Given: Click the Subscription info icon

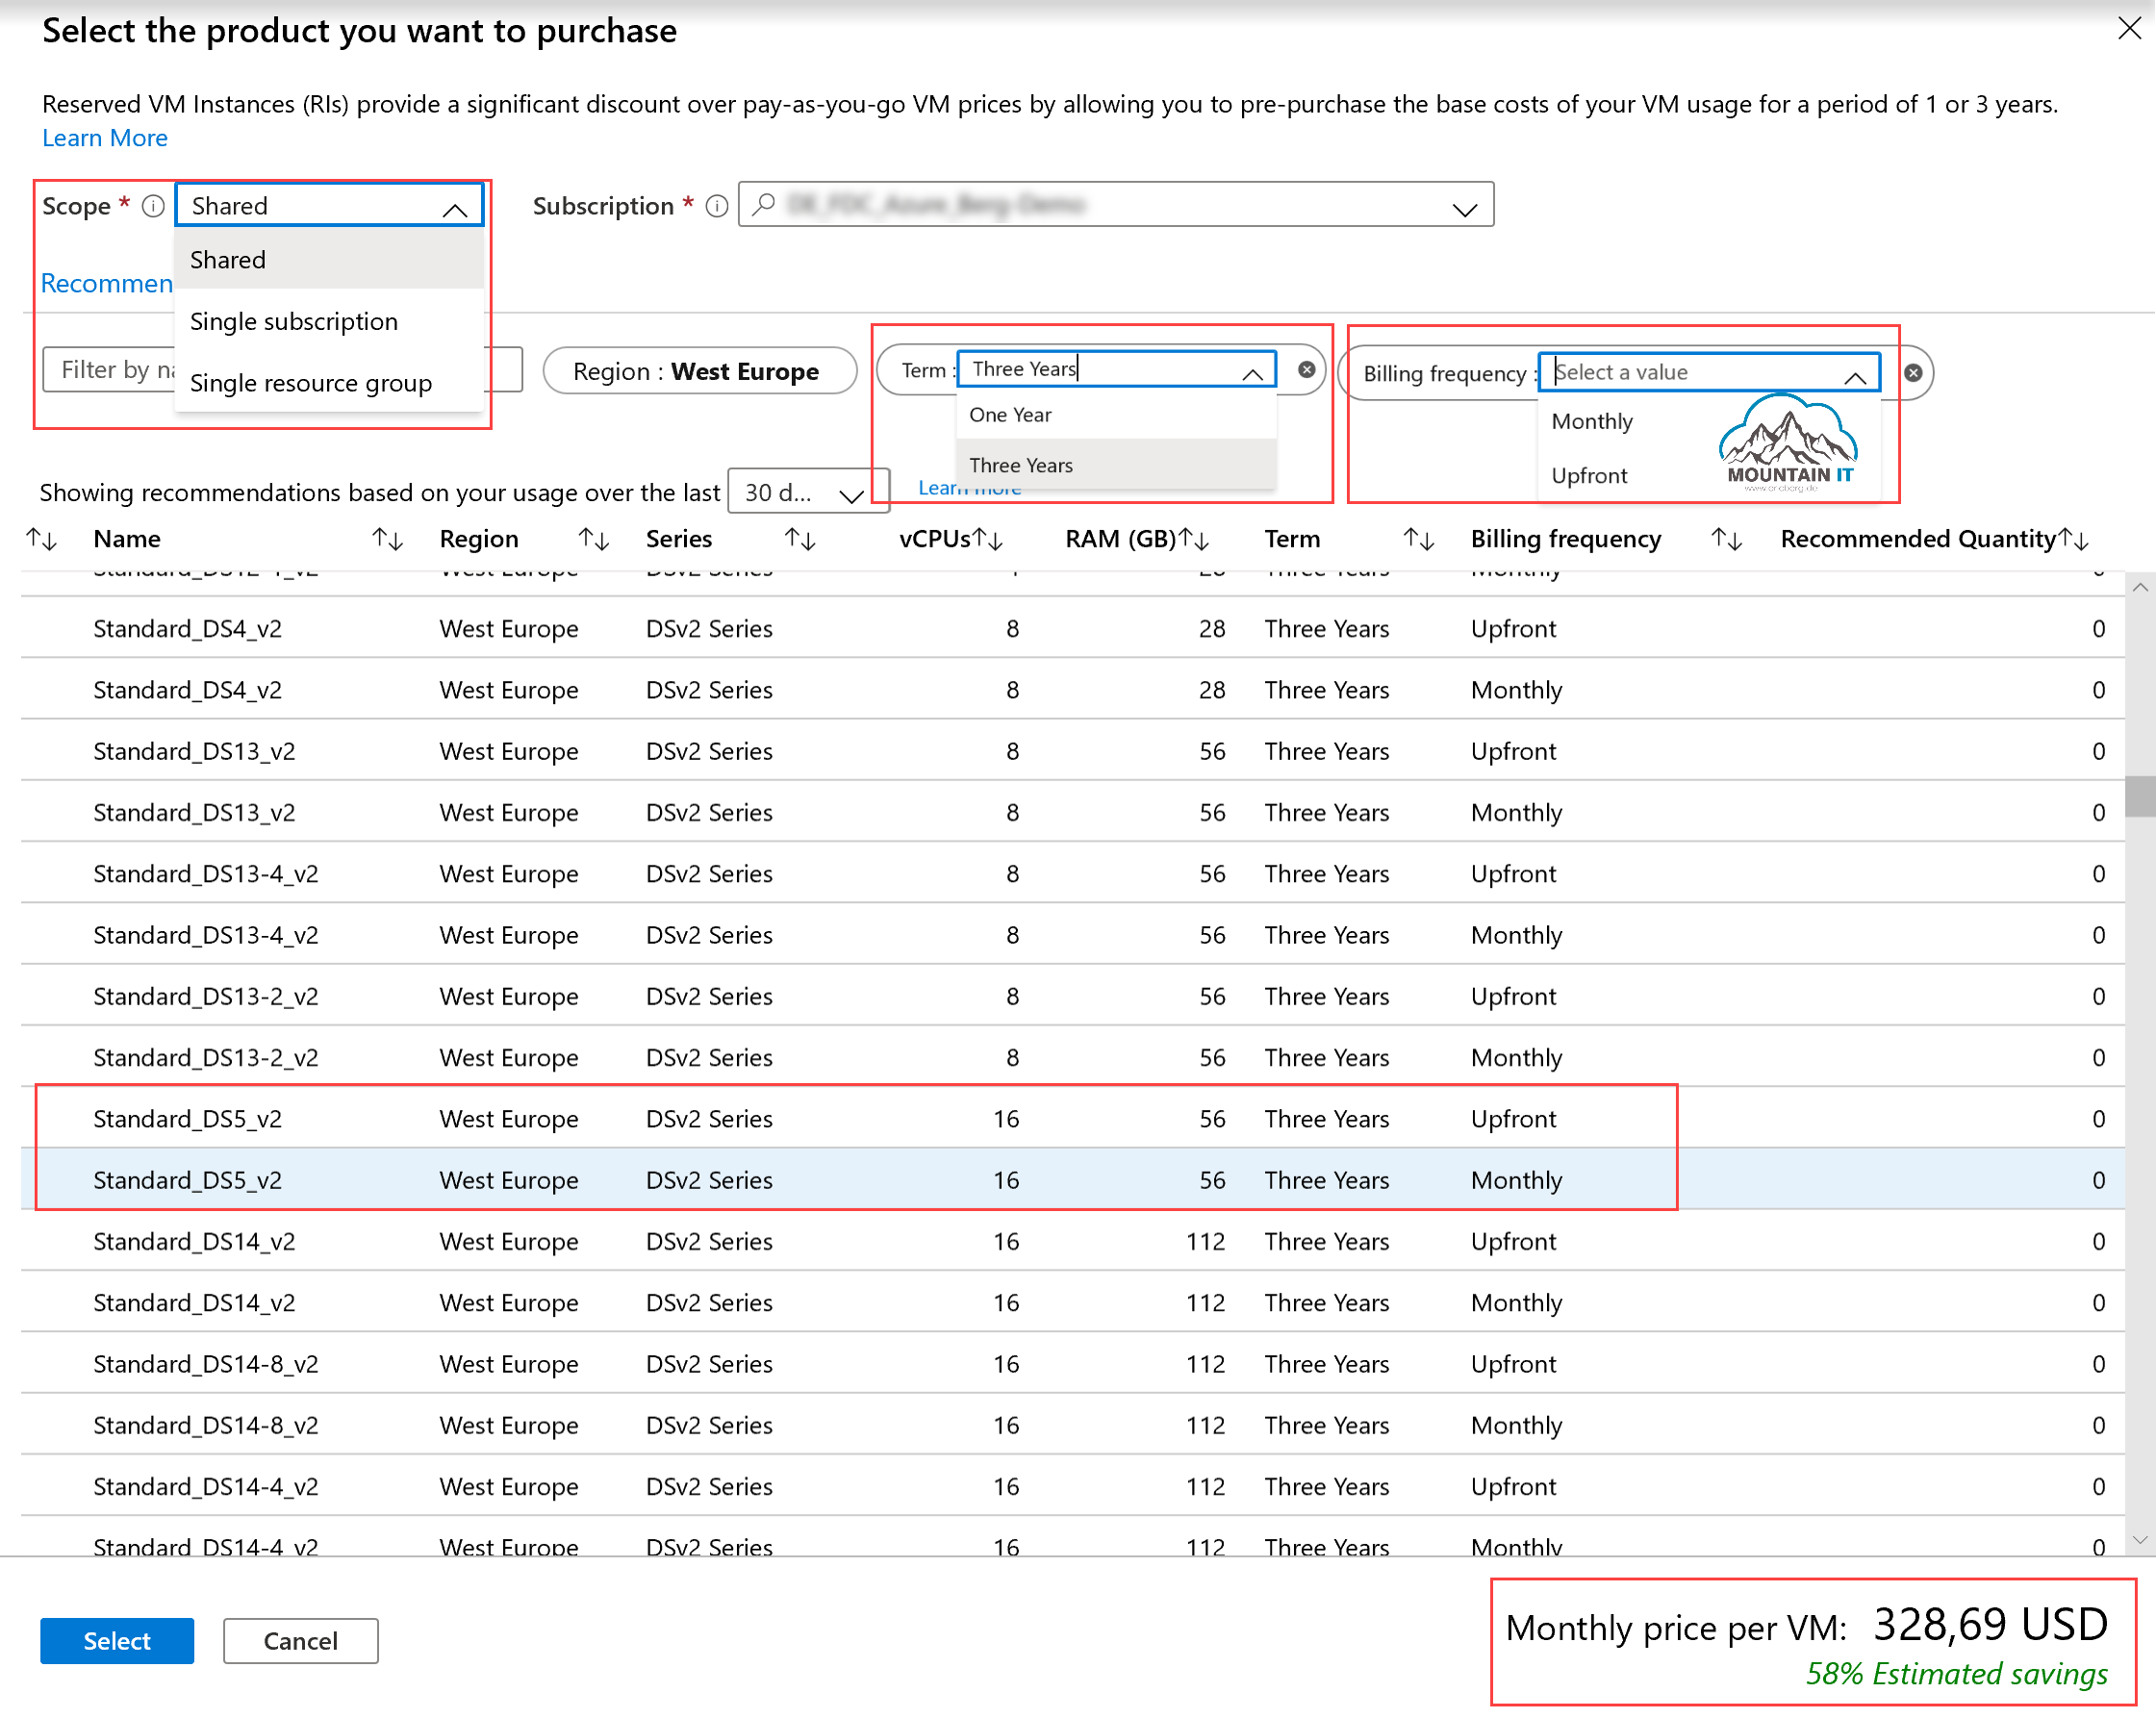Looking at the screenshot, I should (716, 206).
